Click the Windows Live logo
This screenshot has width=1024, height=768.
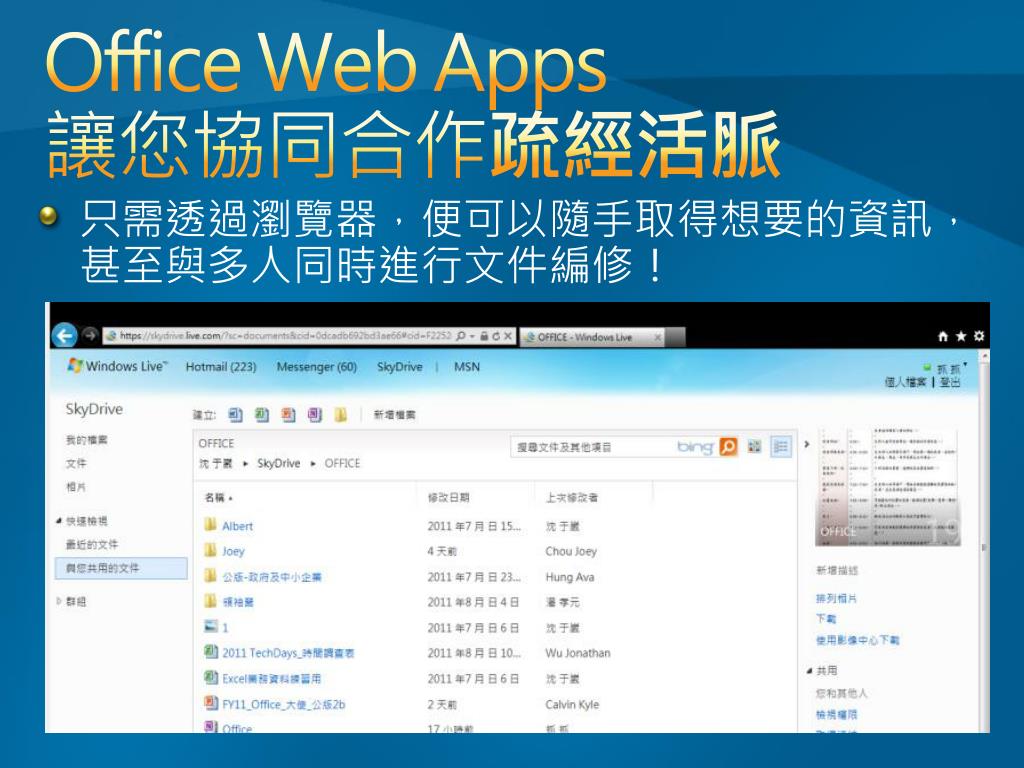pos(118,366)
